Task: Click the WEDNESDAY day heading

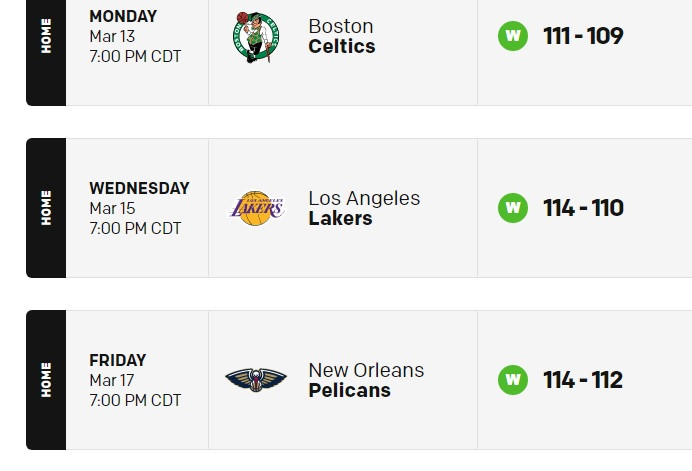Action: pos(139,188)
